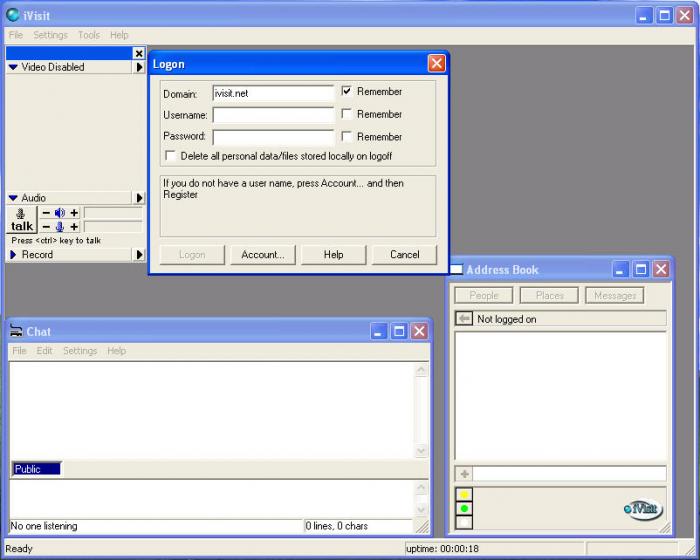Open the Chat window File menu
700x560 pixels.
[x=19, y=351]
